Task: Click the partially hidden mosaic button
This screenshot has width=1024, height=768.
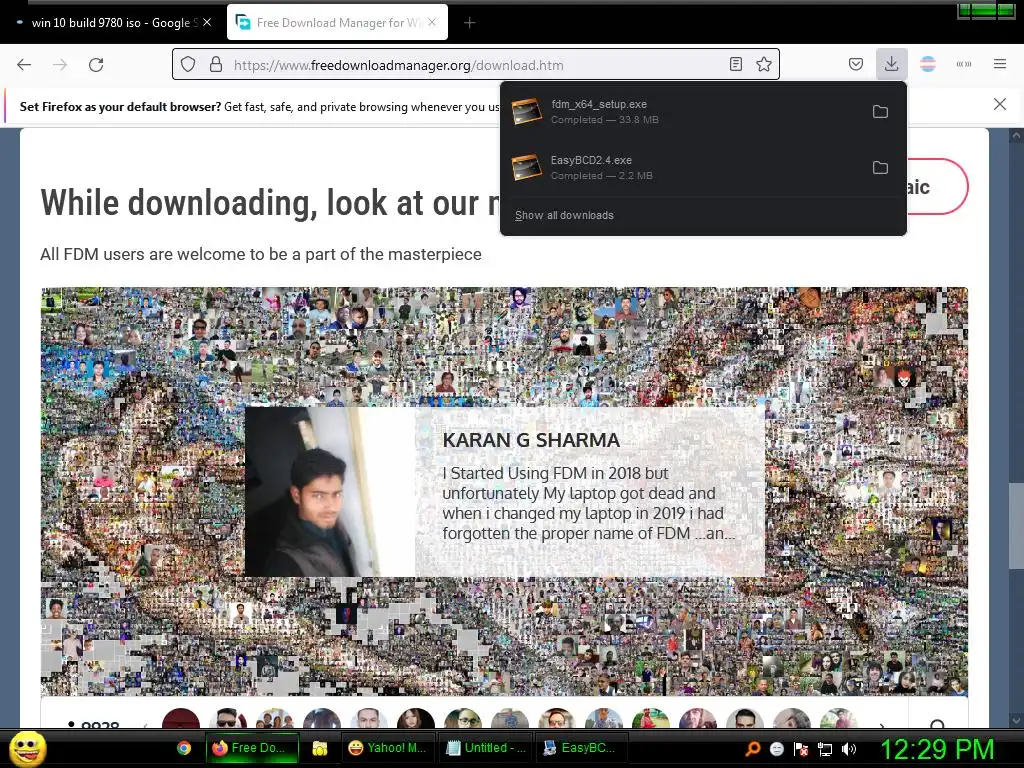Action: point(937,187)
